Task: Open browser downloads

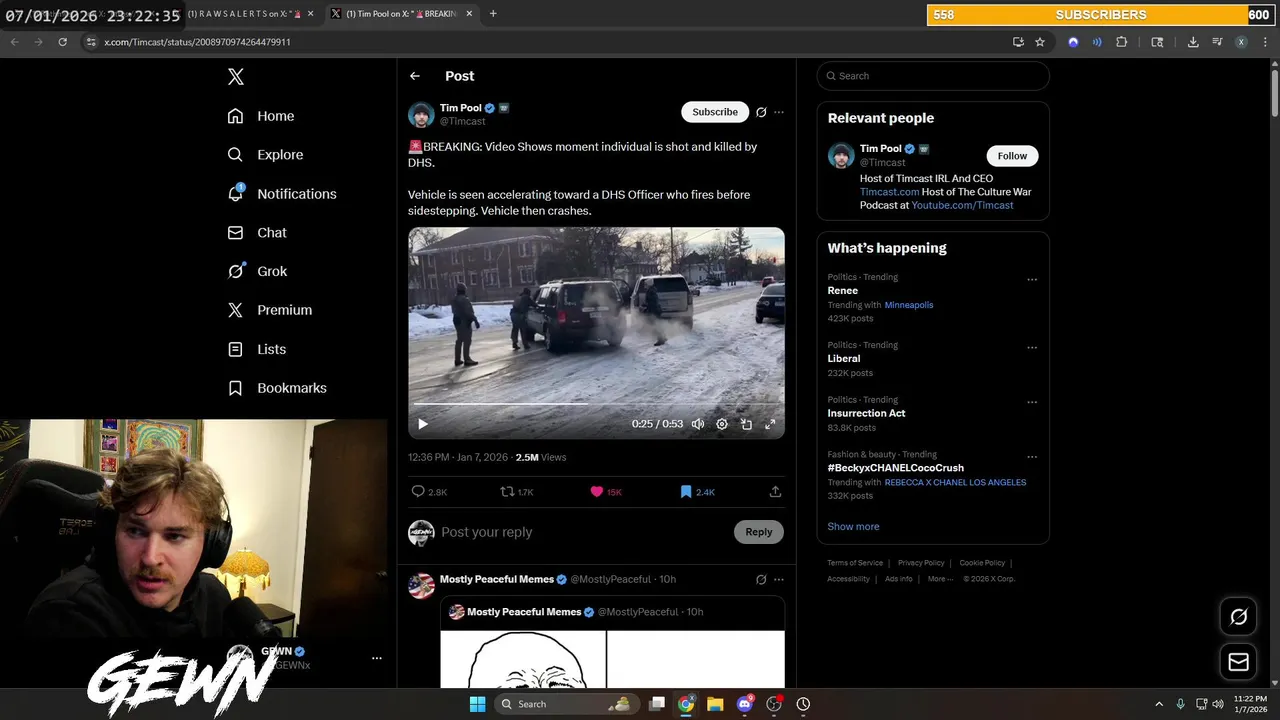Action: [1193, 42]
